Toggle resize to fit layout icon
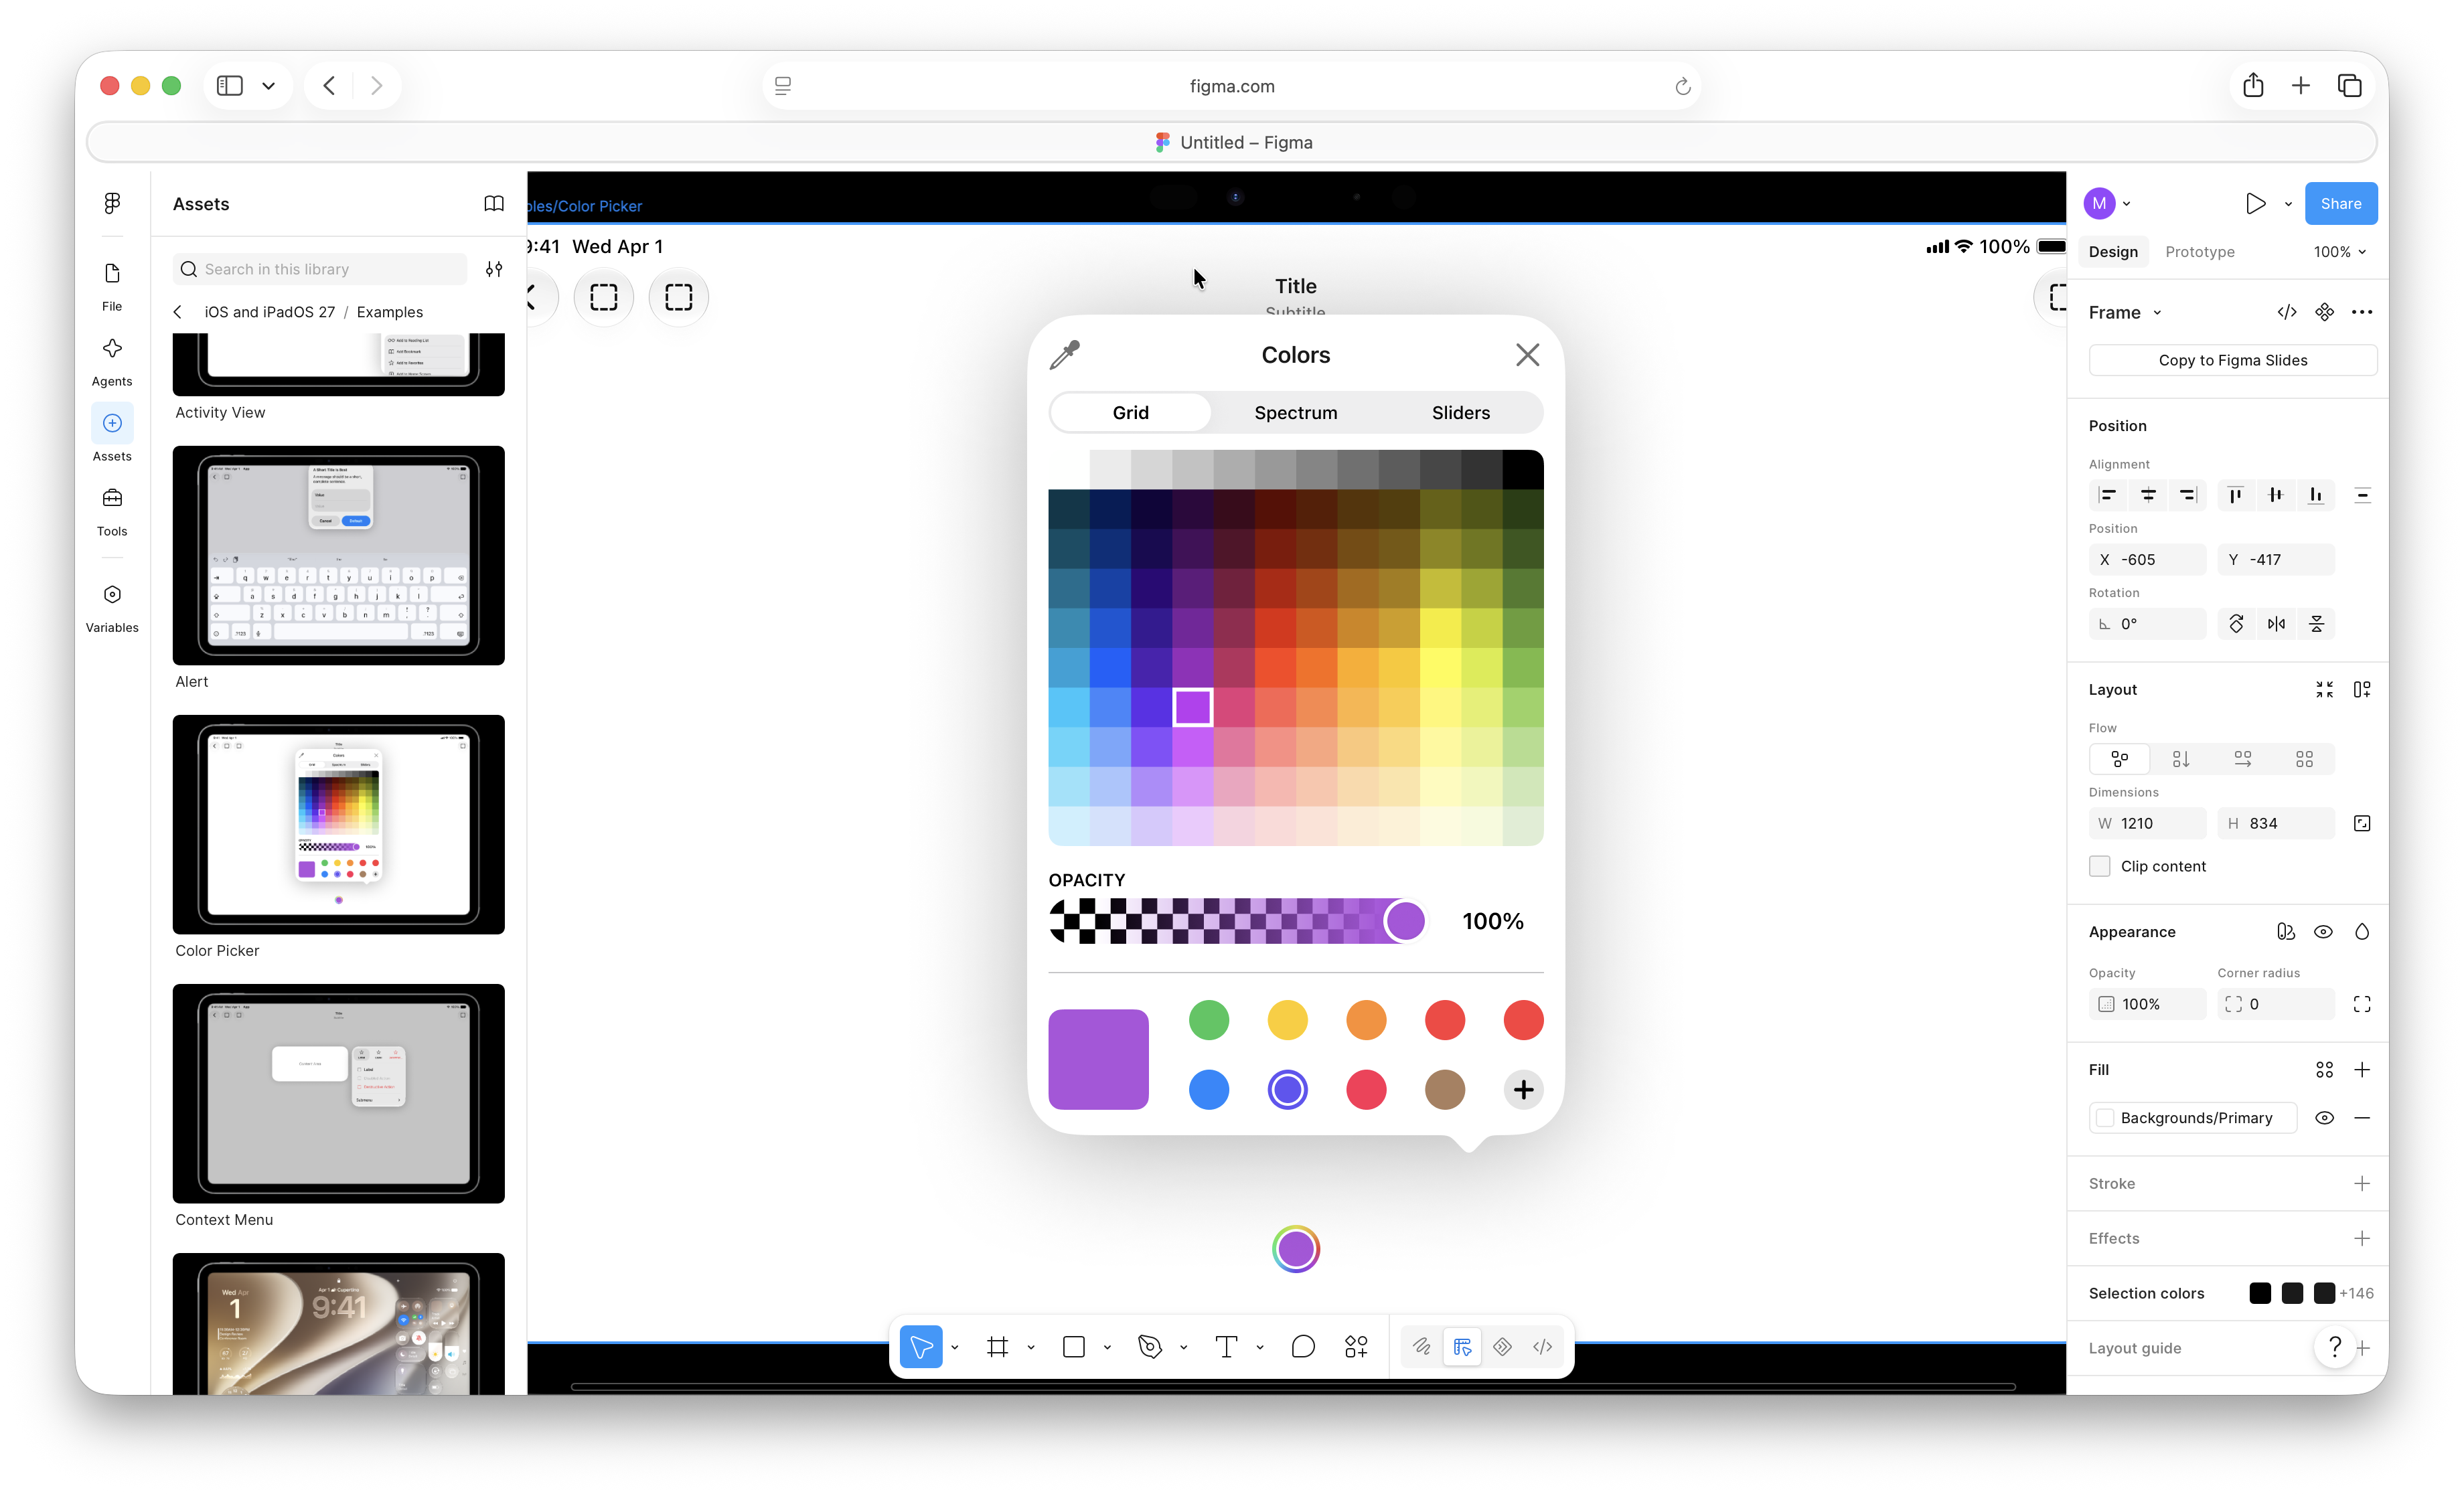Viewport: 2464px width, 1494px height. coord(2325,690)
